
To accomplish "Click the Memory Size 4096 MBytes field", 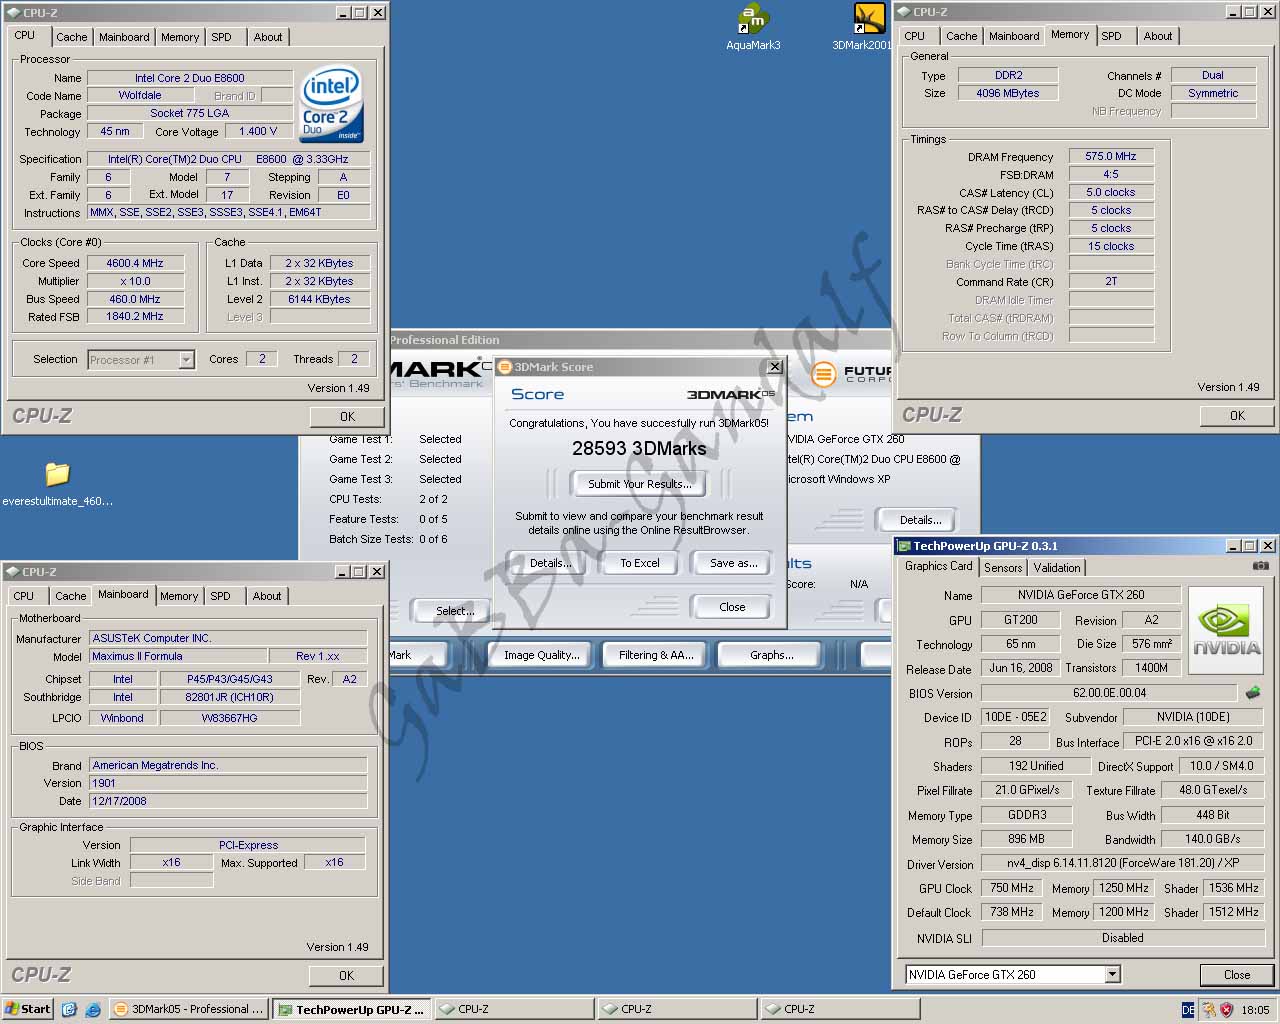I will pos(1007,93).
